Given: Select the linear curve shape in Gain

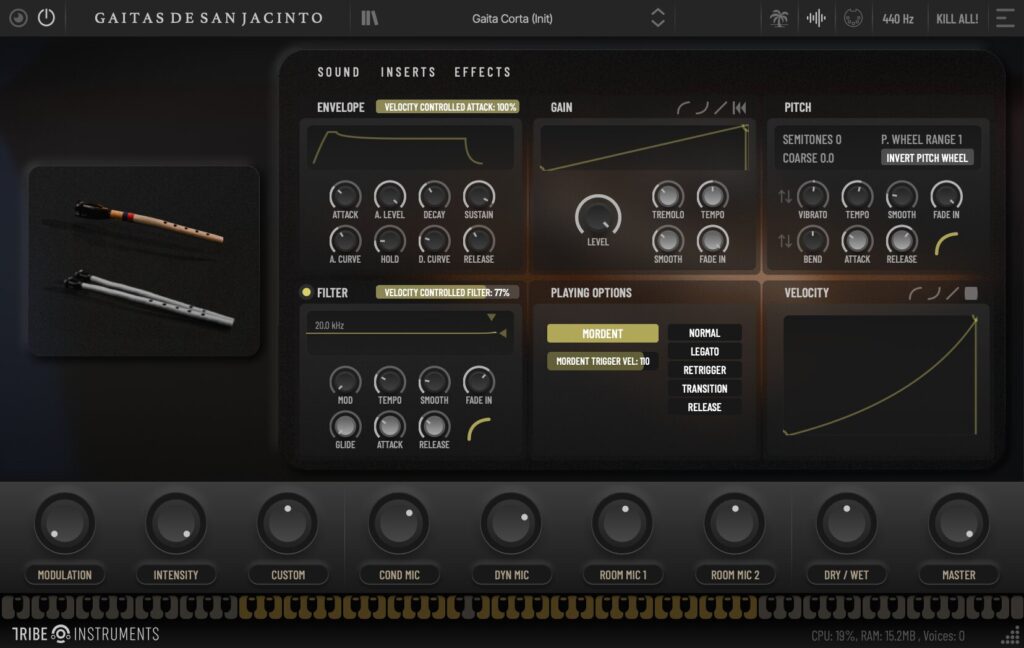Looking at the screenshot, I should point(720,108).
